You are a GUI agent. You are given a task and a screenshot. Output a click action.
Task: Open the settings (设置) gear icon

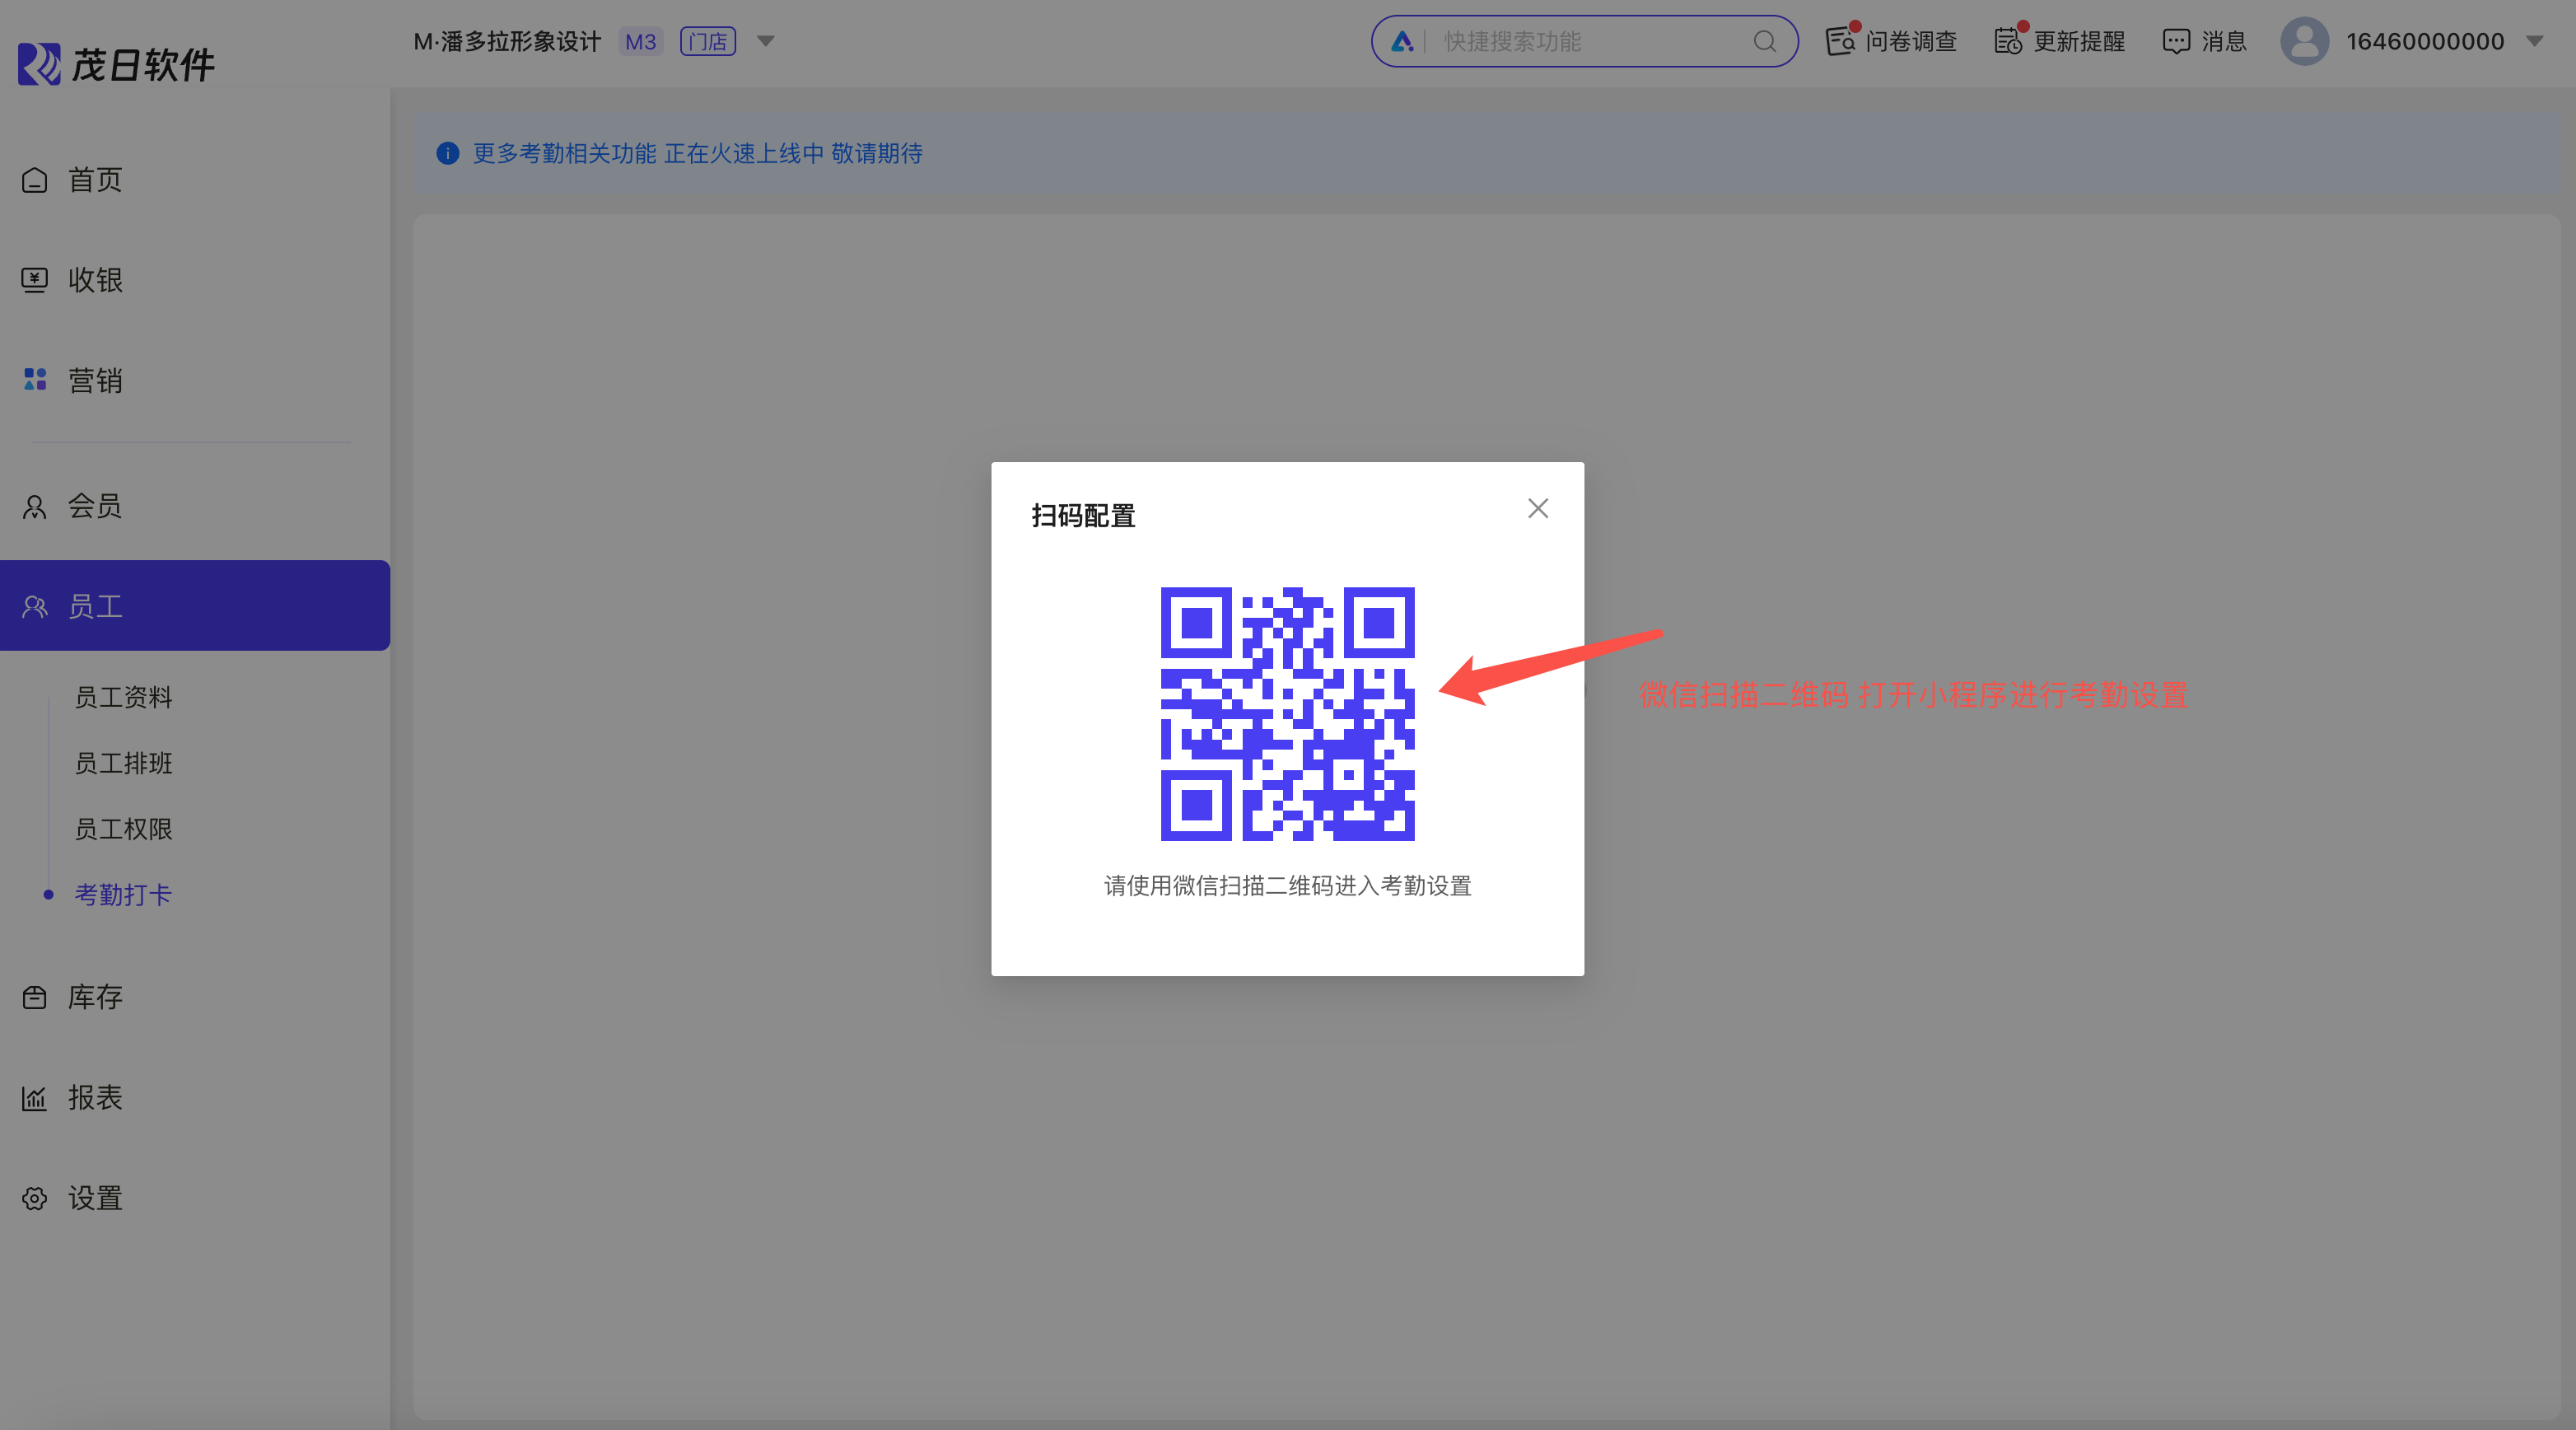35,1198
